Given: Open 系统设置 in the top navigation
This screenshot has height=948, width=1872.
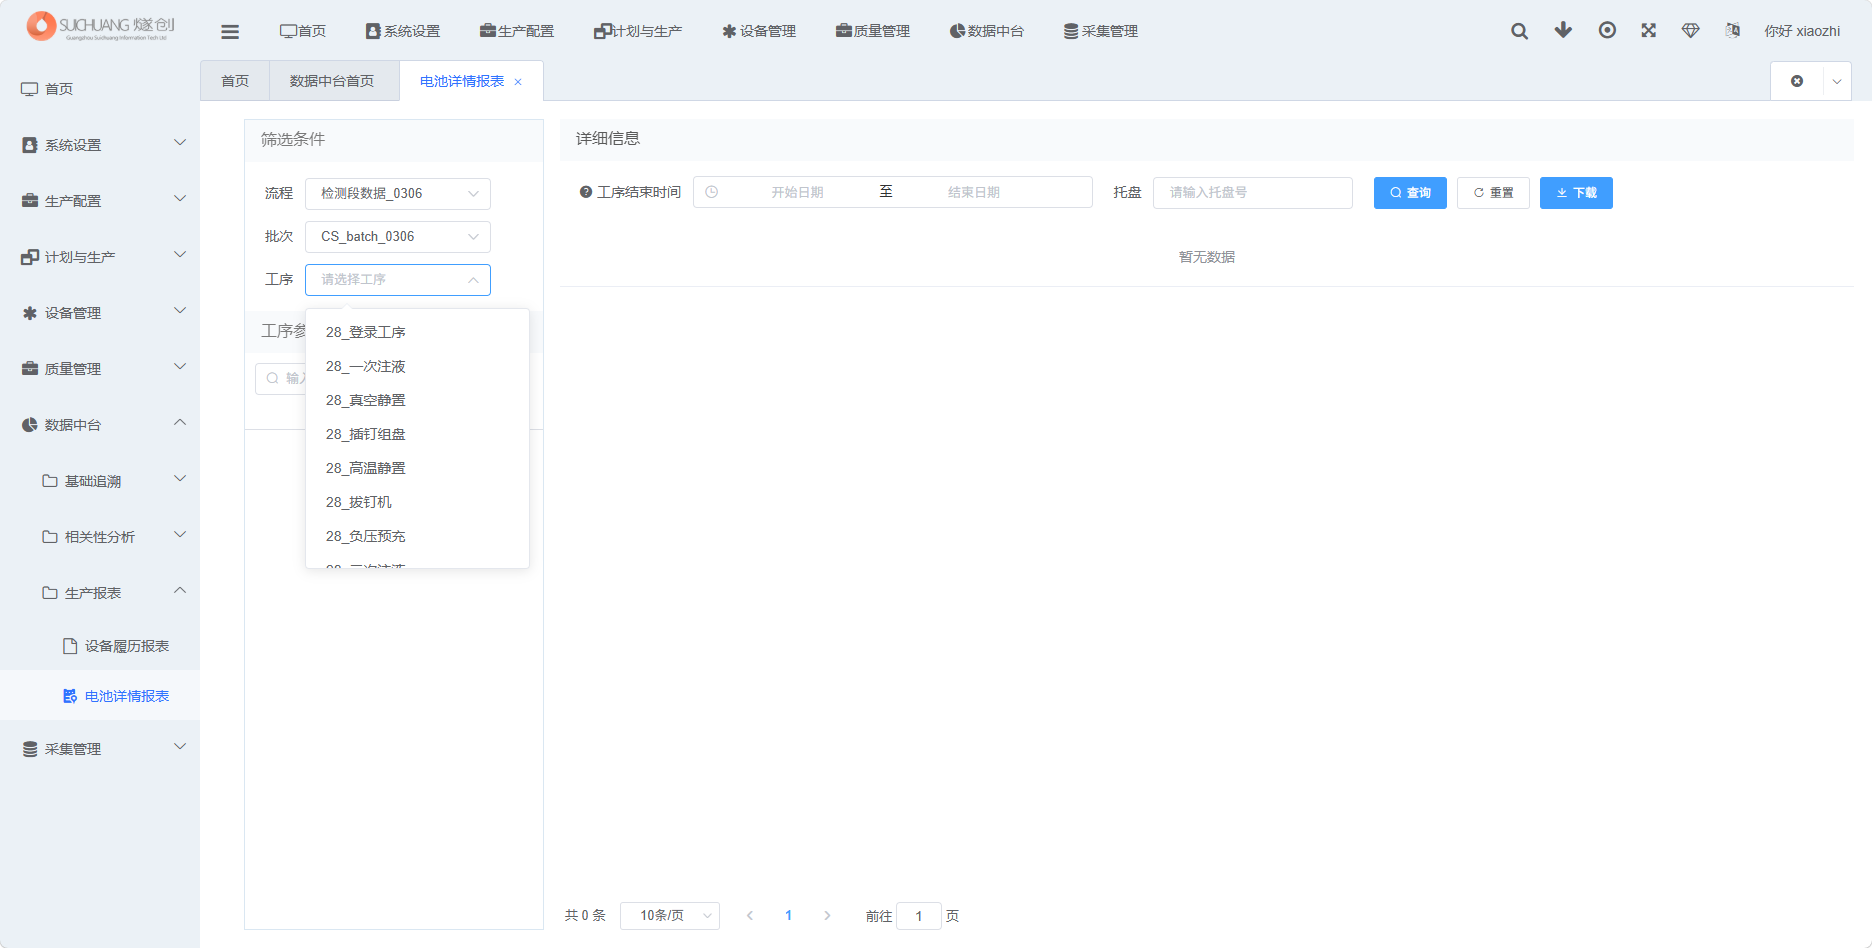Looking at the screenshot, I should coord(403,31).
